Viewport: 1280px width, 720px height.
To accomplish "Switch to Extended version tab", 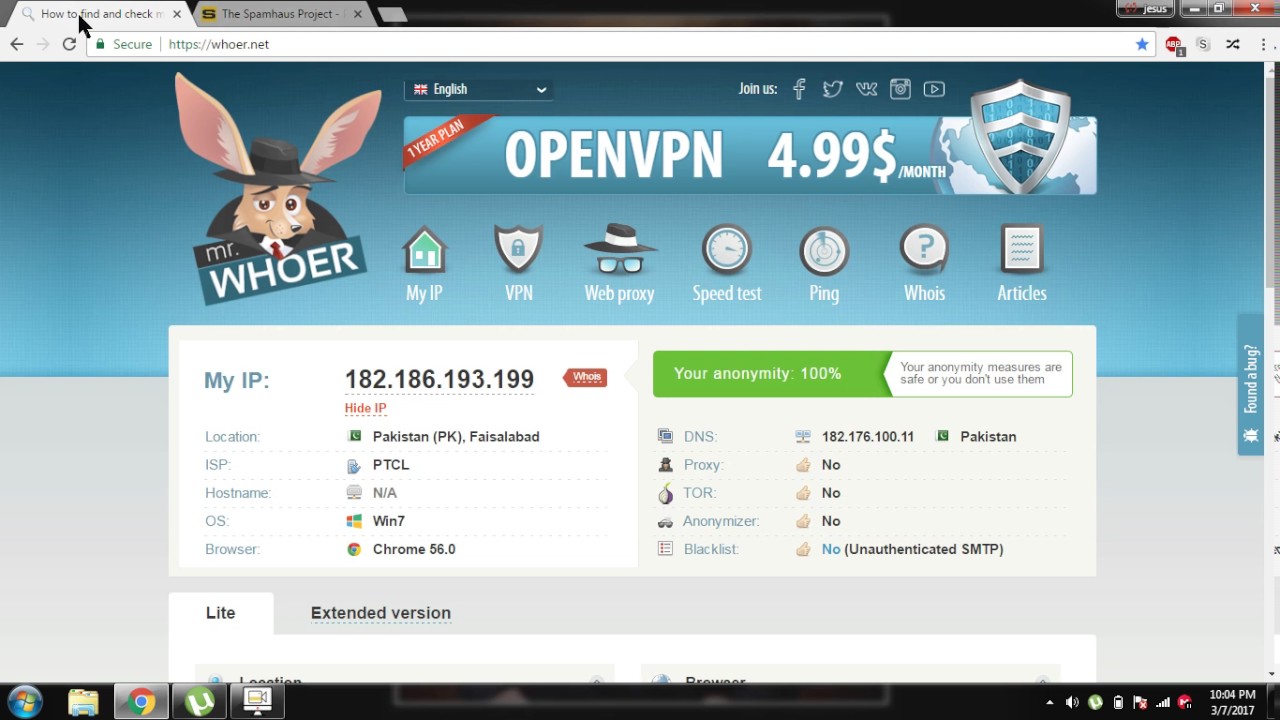I will [x=381, y=613].
